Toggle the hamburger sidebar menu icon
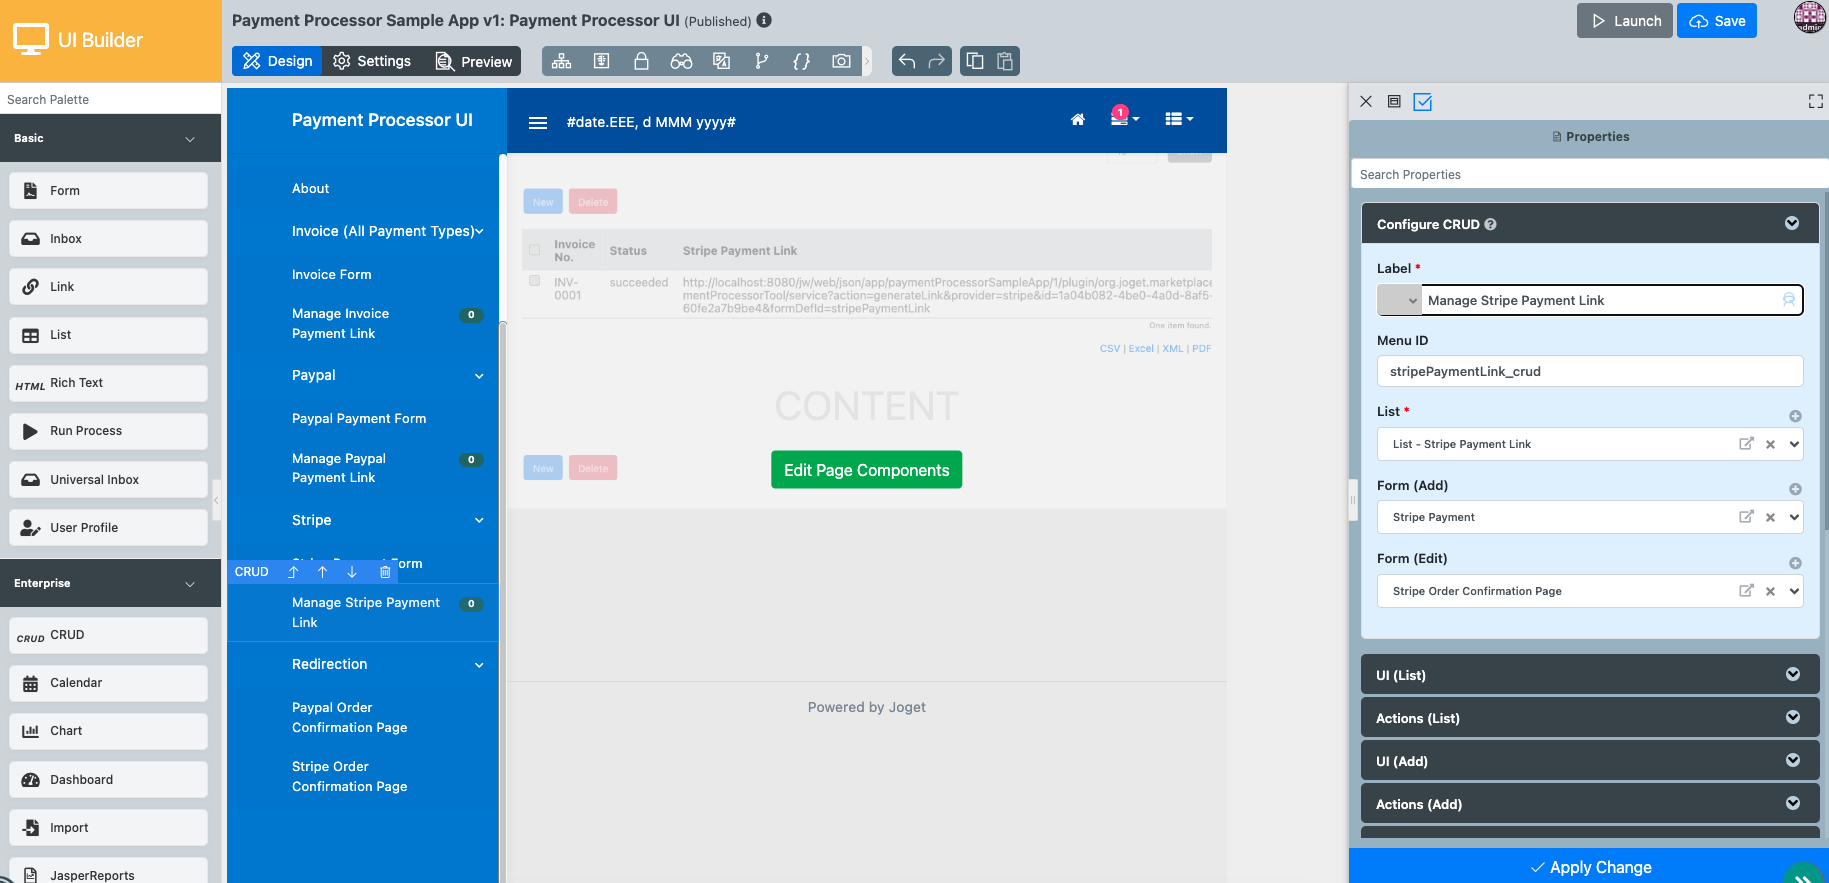This screenshot has width=1829, height=883. 538,123
